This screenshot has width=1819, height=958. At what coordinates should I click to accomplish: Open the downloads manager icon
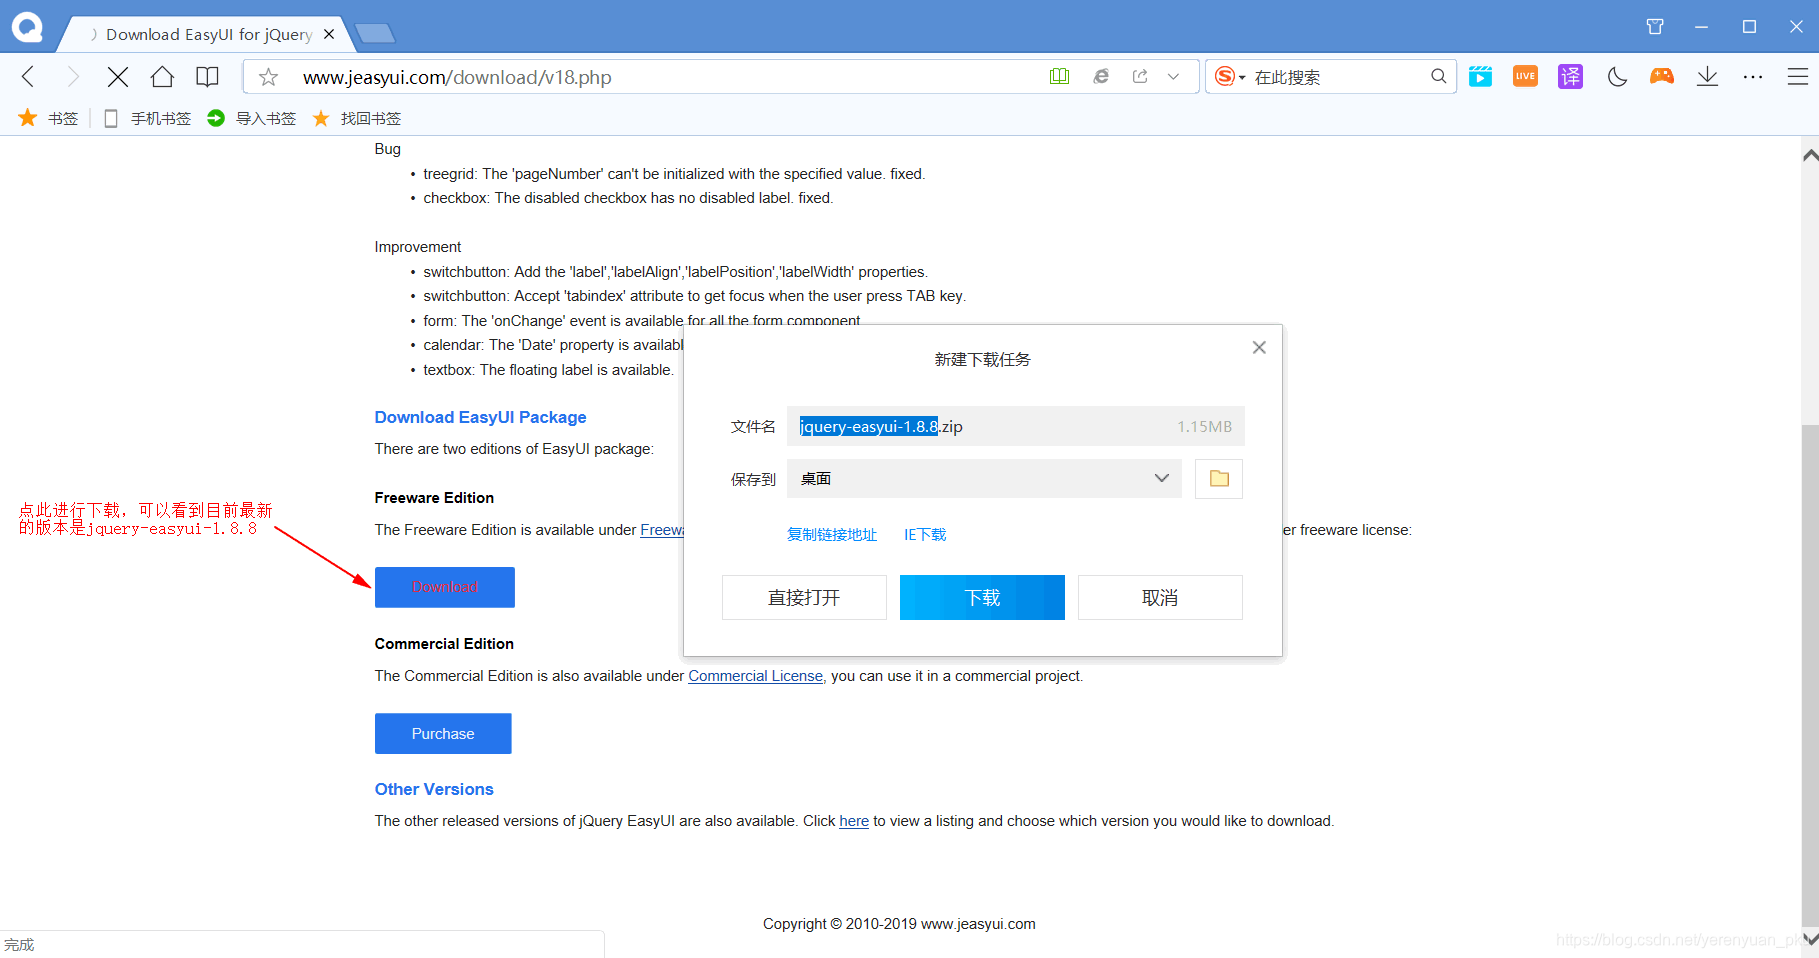1707,76
